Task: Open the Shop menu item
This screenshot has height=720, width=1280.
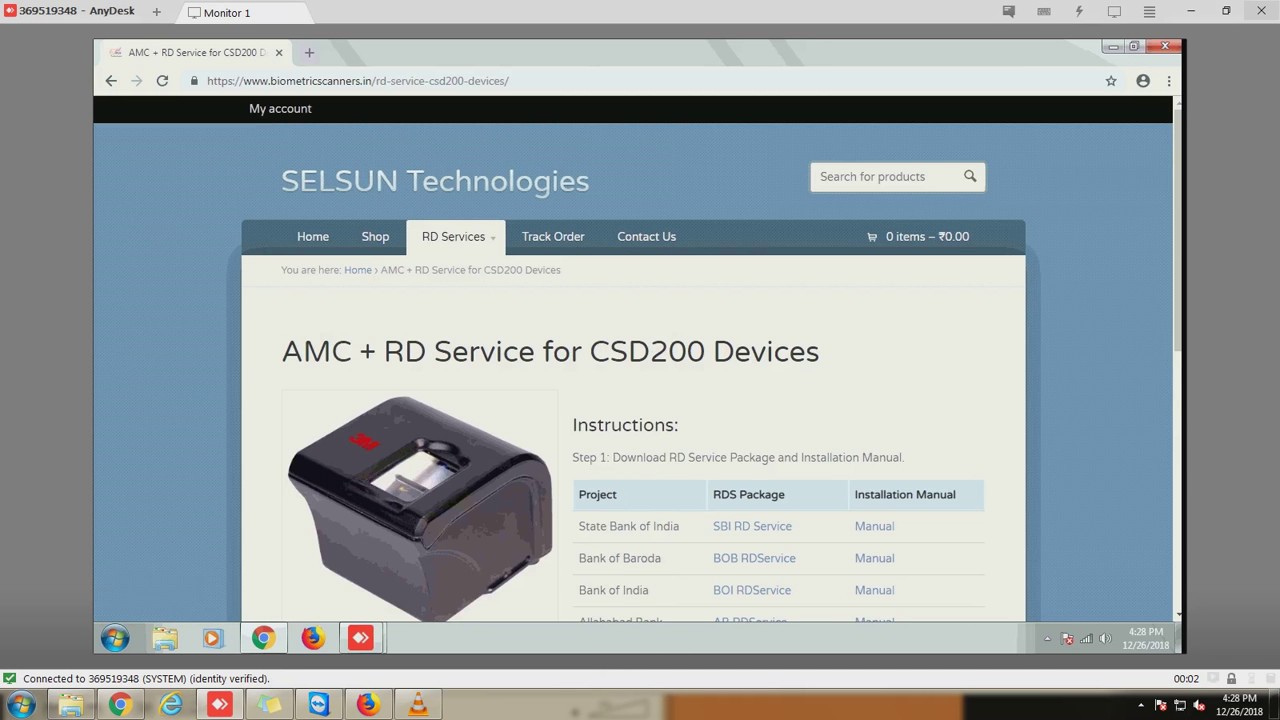Action: pyautogui.click(x=375, y=237)
